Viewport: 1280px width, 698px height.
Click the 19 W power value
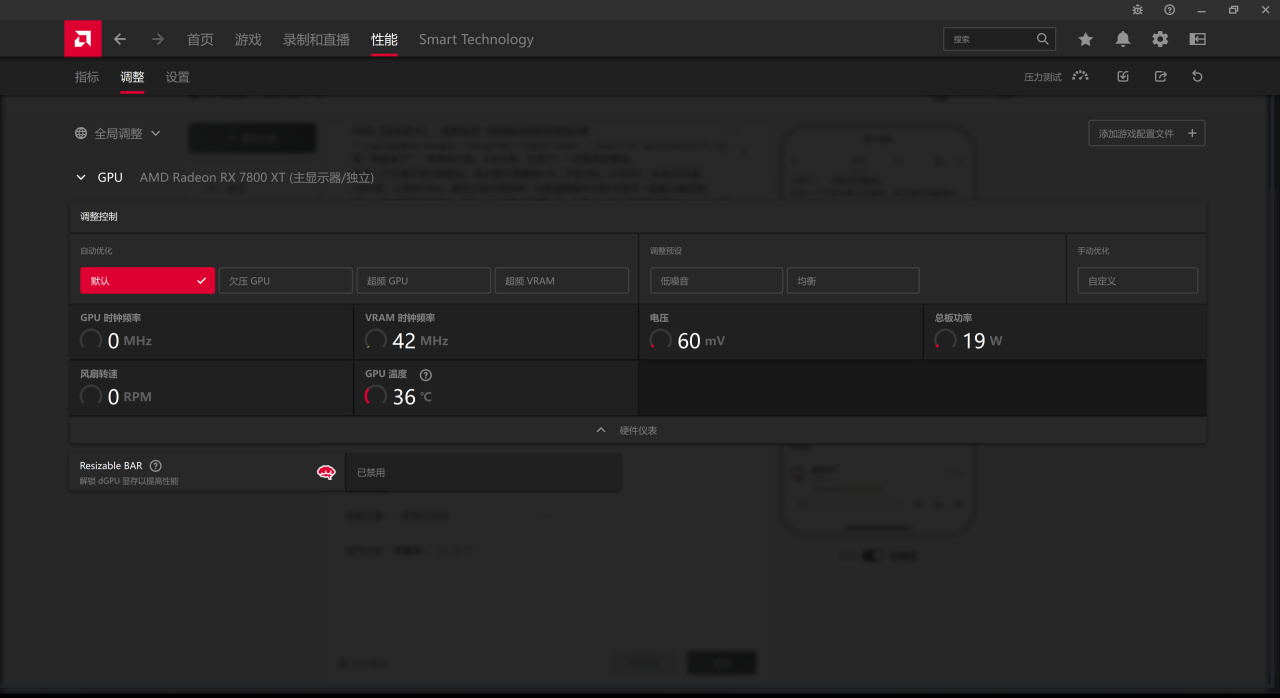(982, 341)
